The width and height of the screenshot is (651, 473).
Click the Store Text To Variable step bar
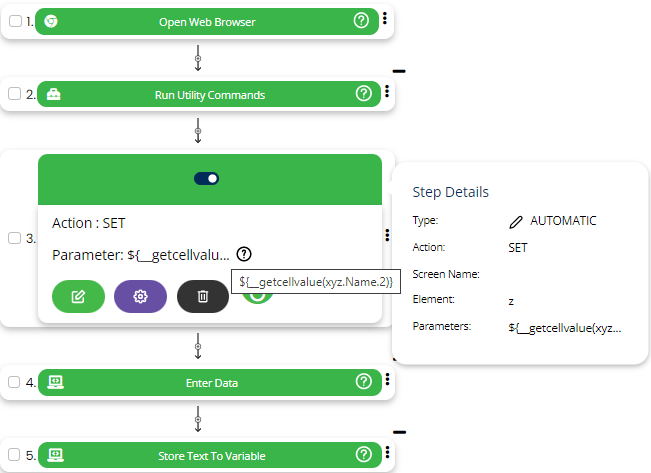[211, 455]
